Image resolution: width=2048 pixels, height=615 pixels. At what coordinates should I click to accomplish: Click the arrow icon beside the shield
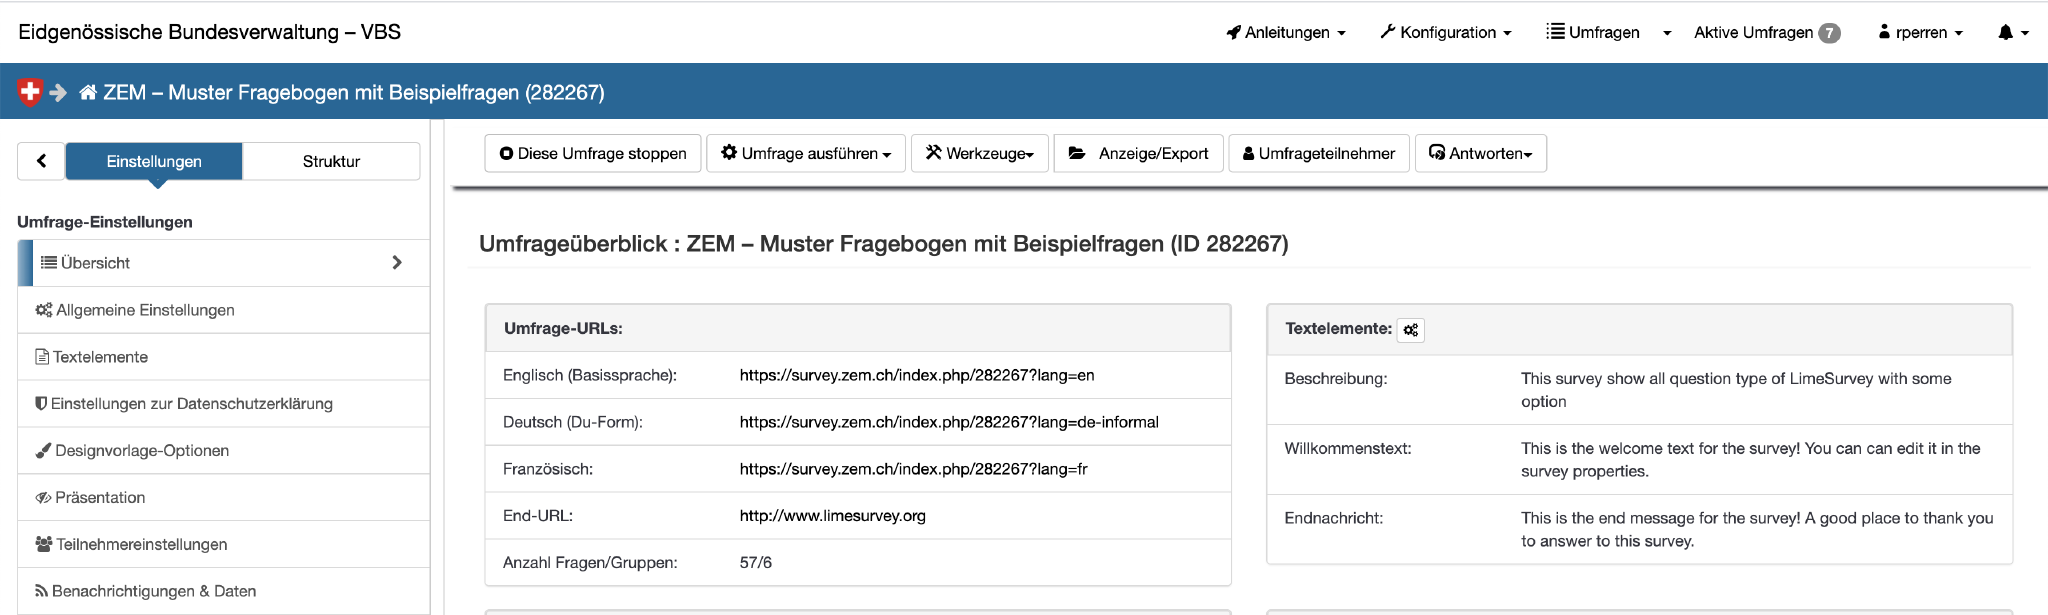coord(58,93)
